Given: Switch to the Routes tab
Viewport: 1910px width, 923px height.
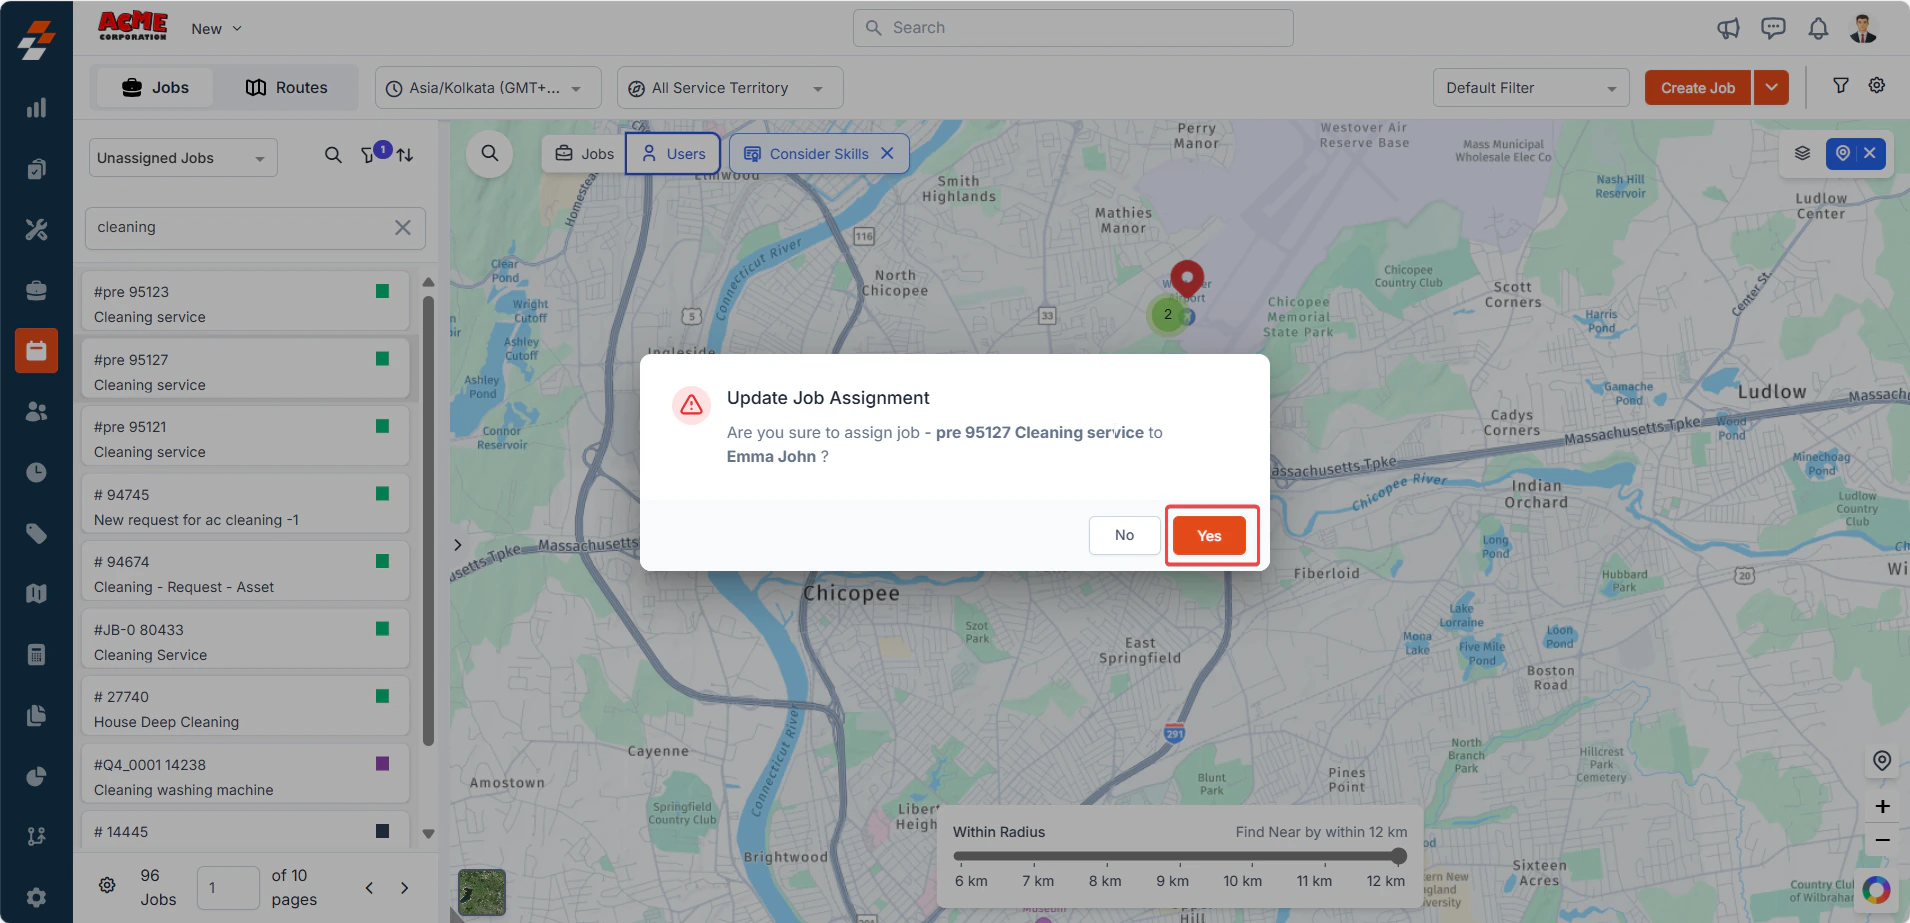Looking at the screenshot, I should pyautogui.click(x=287, y=88).
